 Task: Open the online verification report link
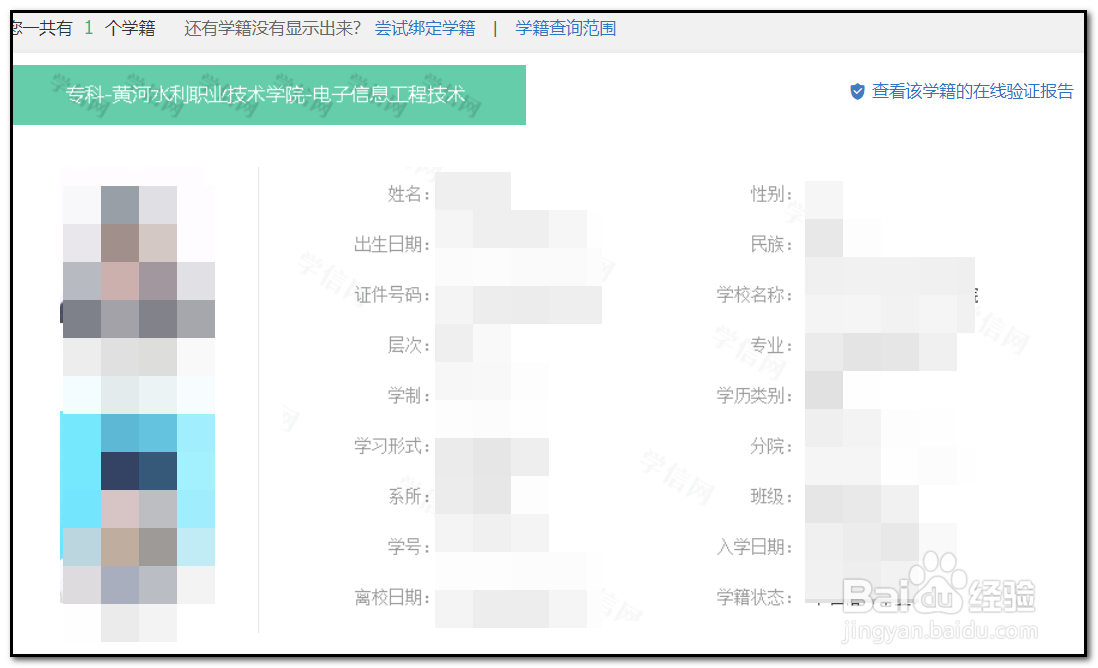click(x=970, y=92)
